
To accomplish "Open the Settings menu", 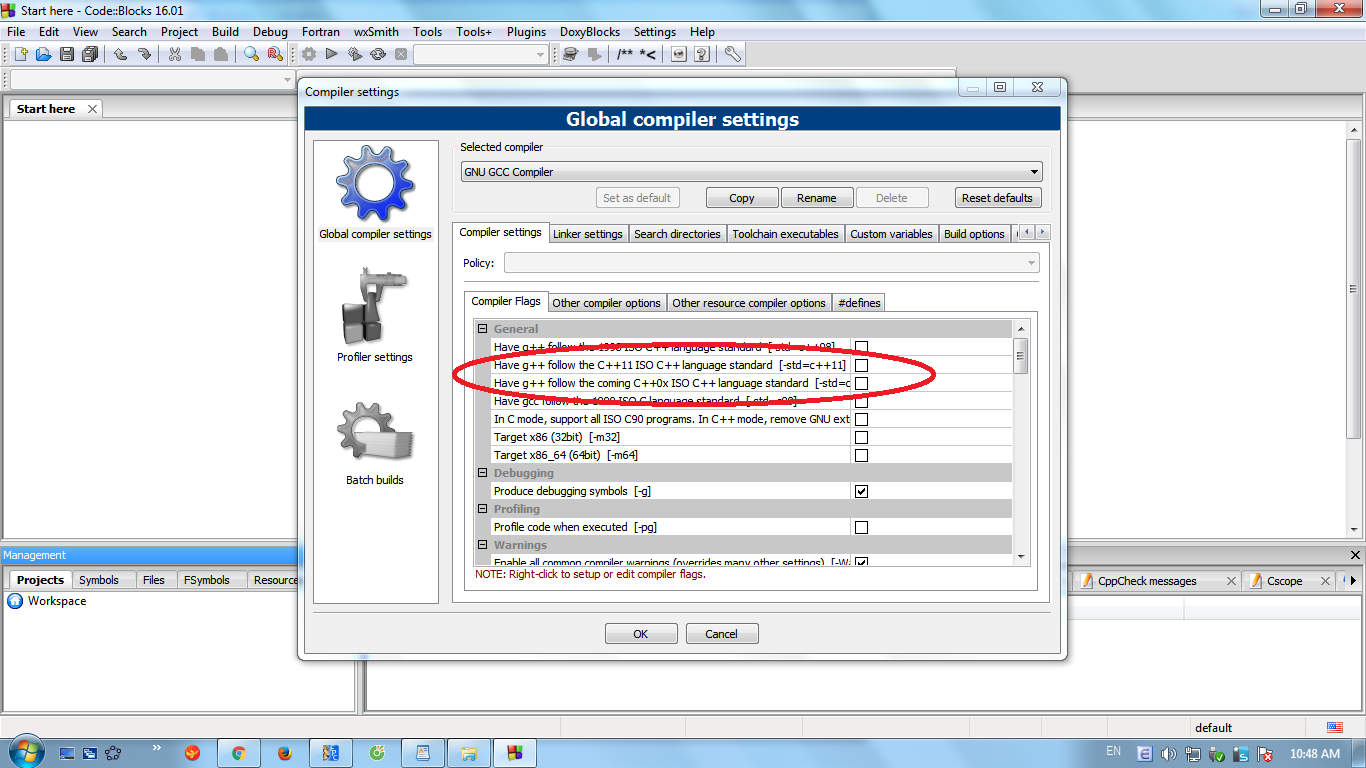I will click(655, 32).
